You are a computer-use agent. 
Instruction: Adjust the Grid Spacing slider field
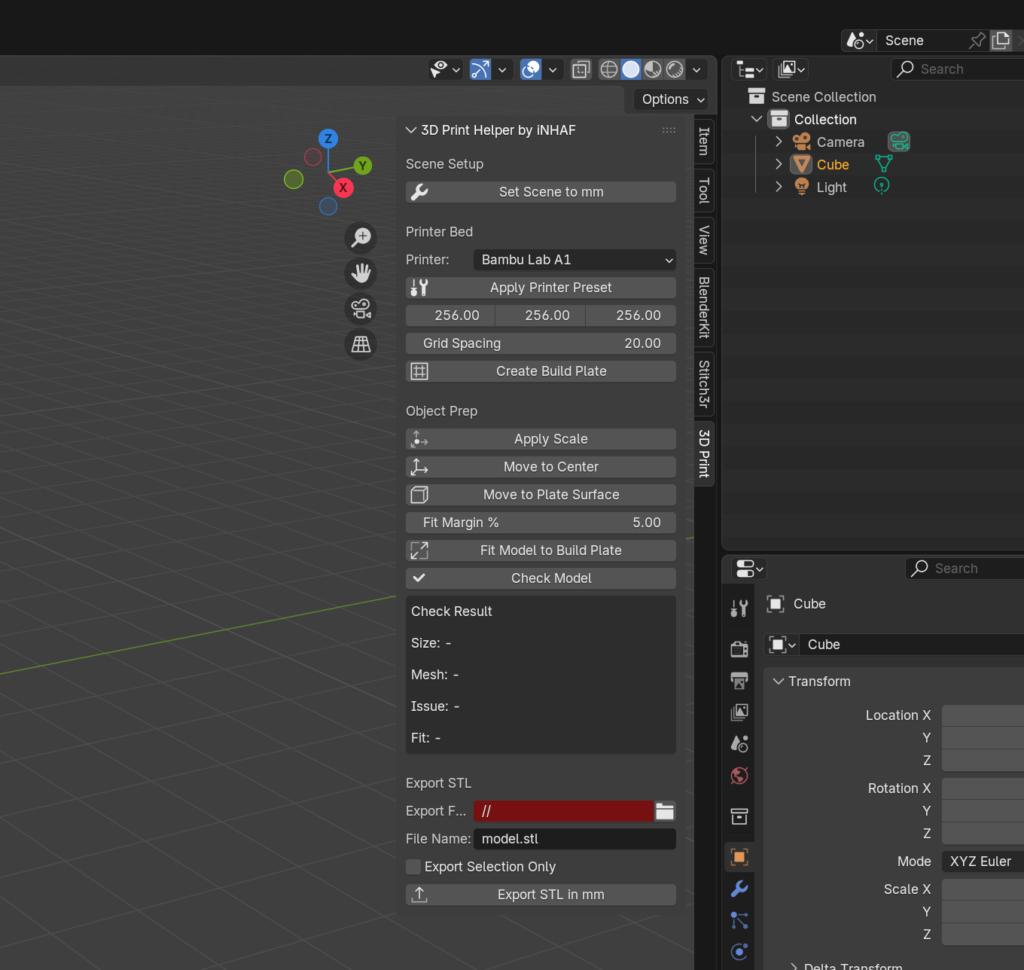(541, 344)
